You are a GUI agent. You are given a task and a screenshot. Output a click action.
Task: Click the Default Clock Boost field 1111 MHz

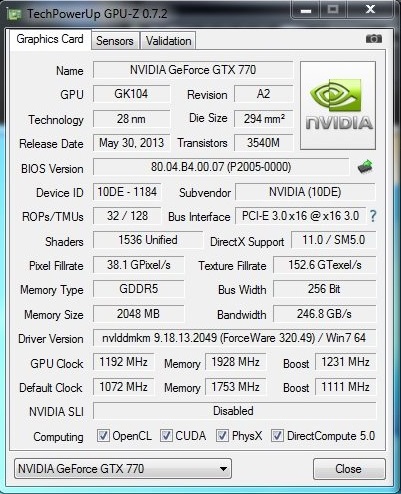click(x=345, y=387)
